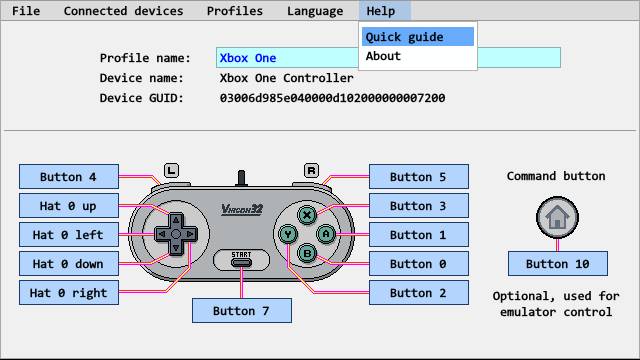Click the X button on the gamepad
Viewport: 640px width, 360px height.
(307, 215)
